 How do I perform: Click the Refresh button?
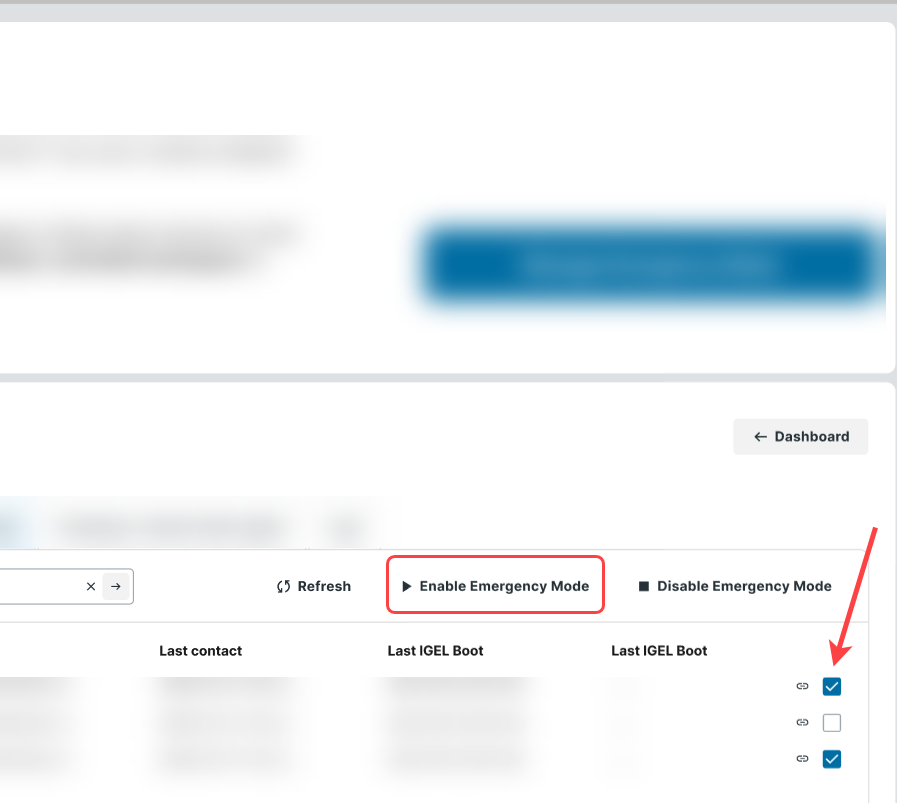313,586
